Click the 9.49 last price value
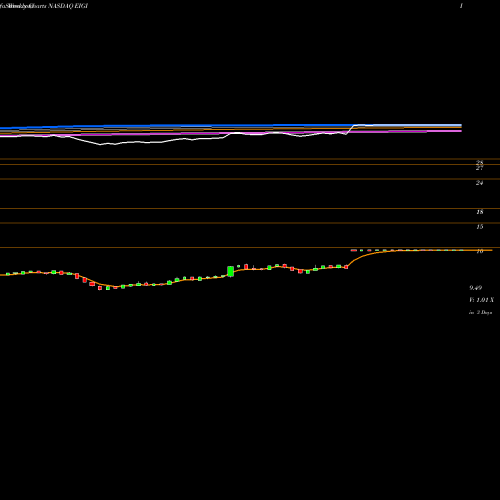Viewport: 500px width, 500px height. pyautogui.click(x=475, y=288)
